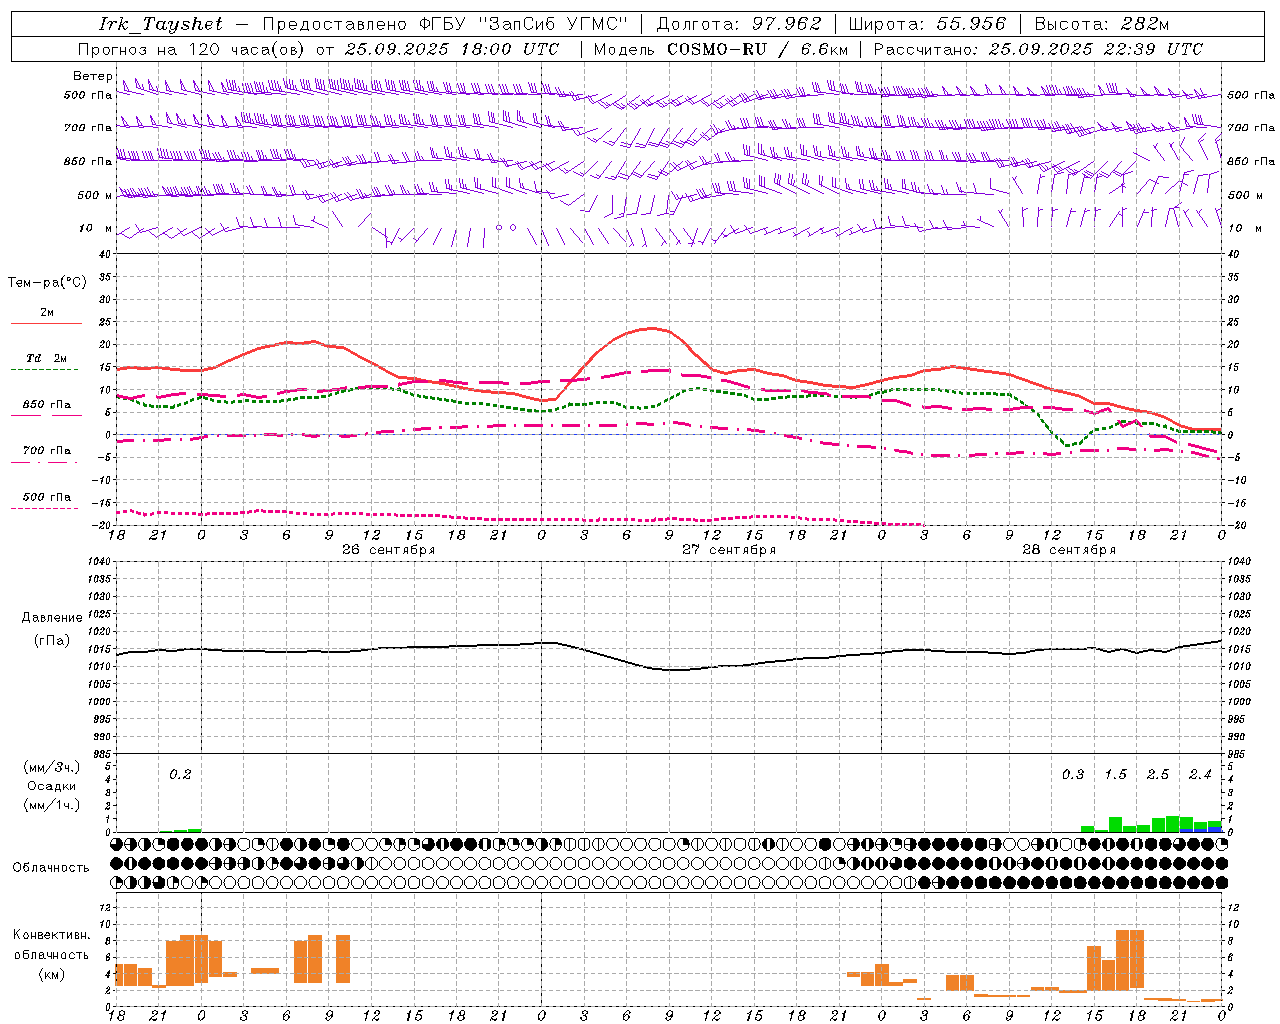1280x1024 pixels.
Task: Click the Модель COSMO-RU / 6.6км label
Action: point(721,49)
